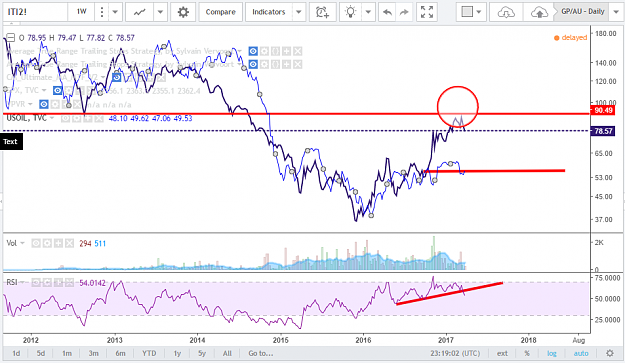Enter fullscreen mode

click(427, 12)
